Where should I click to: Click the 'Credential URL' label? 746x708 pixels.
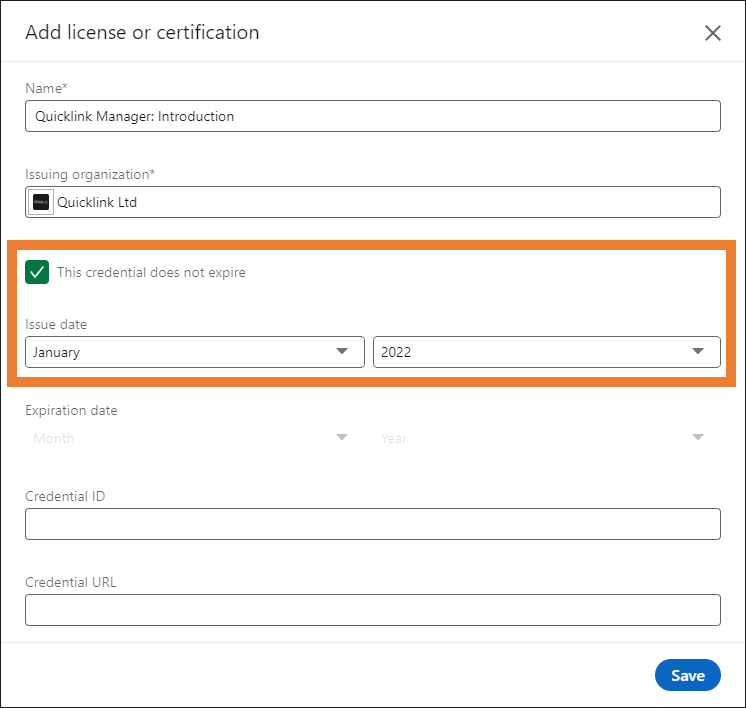71,582
